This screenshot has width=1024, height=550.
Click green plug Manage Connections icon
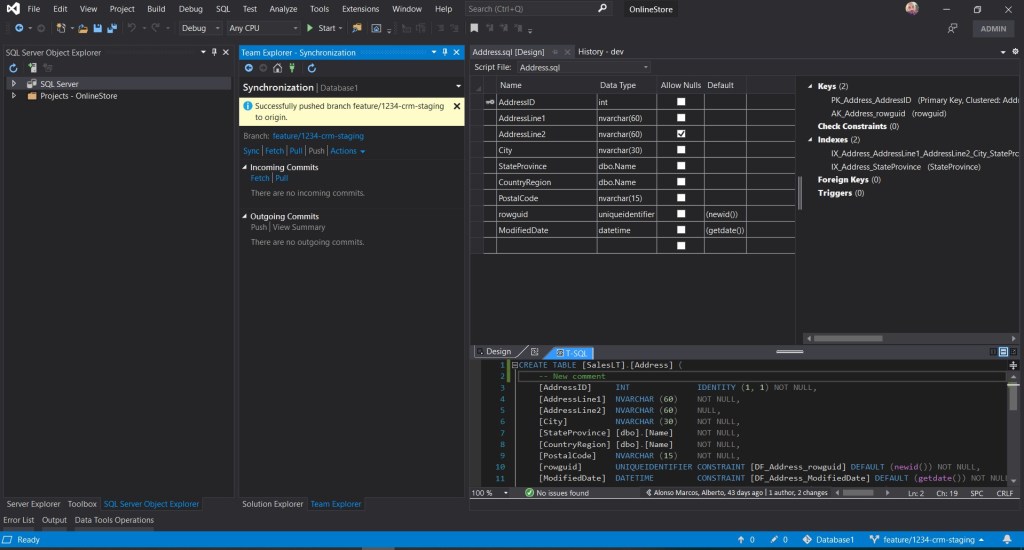[291, 68]
